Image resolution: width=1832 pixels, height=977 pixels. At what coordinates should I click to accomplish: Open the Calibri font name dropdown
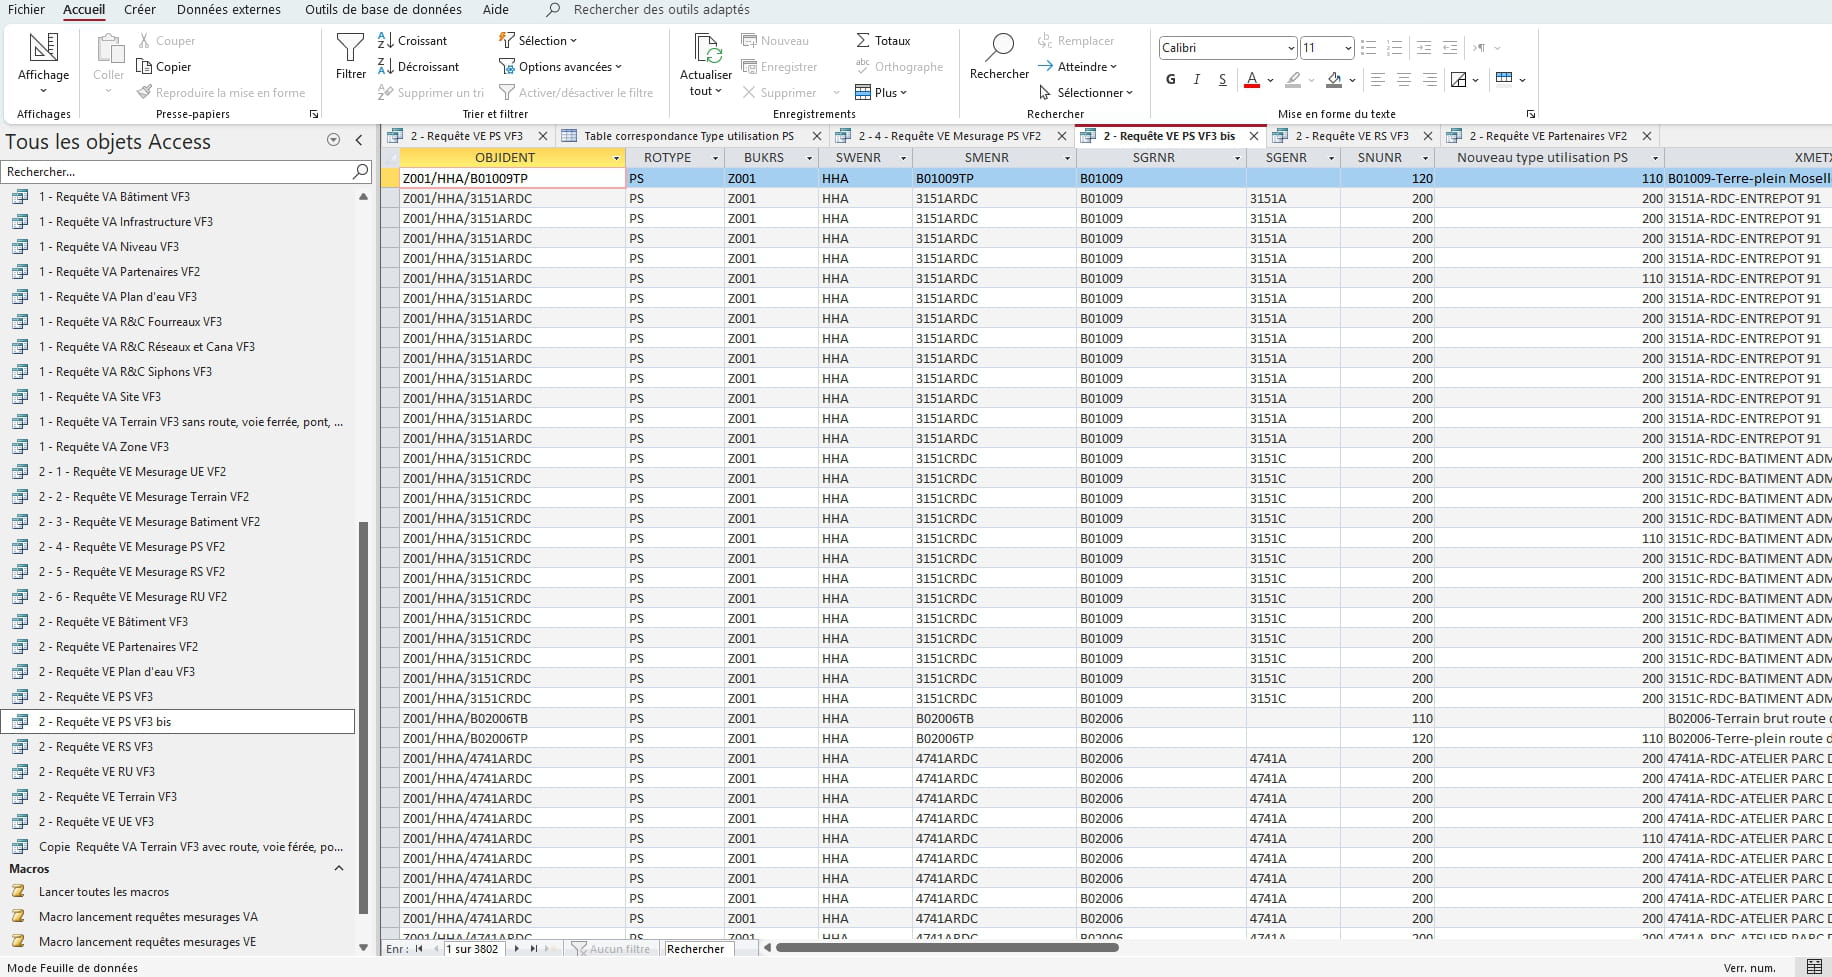click(1290, 48)
